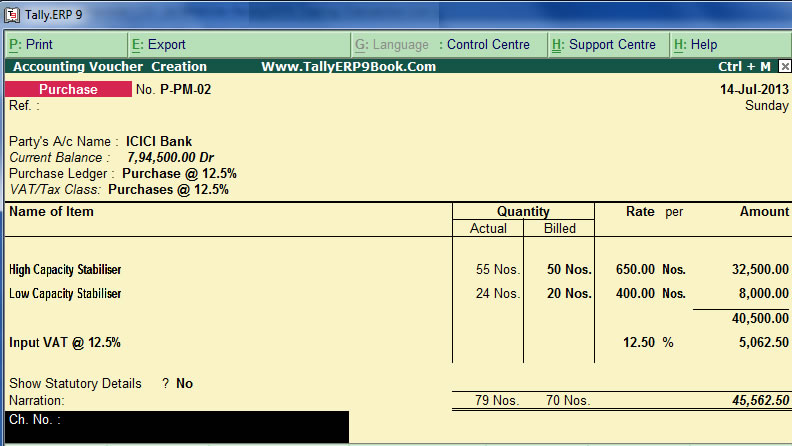Click actual quantity 55 Nos.

click(x=498, y=269)
